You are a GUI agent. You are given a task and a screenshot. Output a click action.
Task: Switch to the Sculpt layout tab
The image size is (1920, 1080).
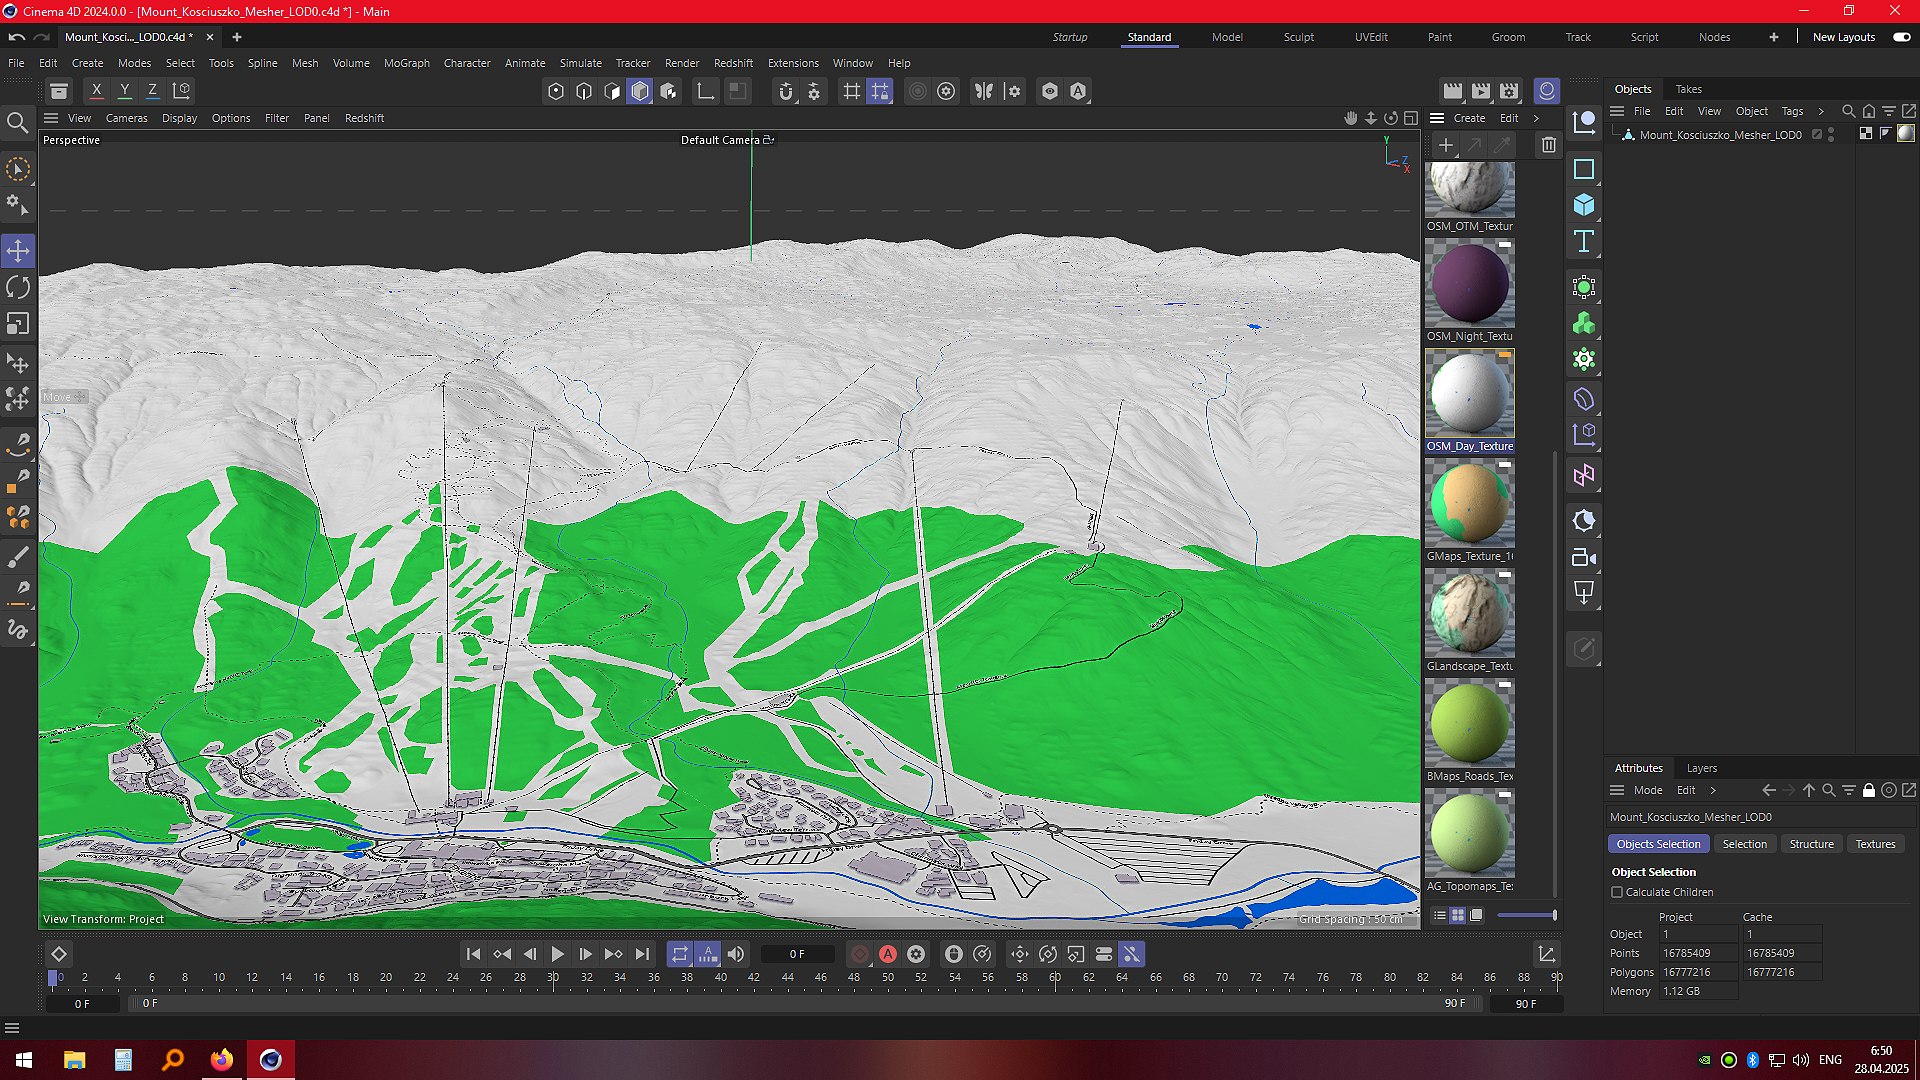point(1299,37)
